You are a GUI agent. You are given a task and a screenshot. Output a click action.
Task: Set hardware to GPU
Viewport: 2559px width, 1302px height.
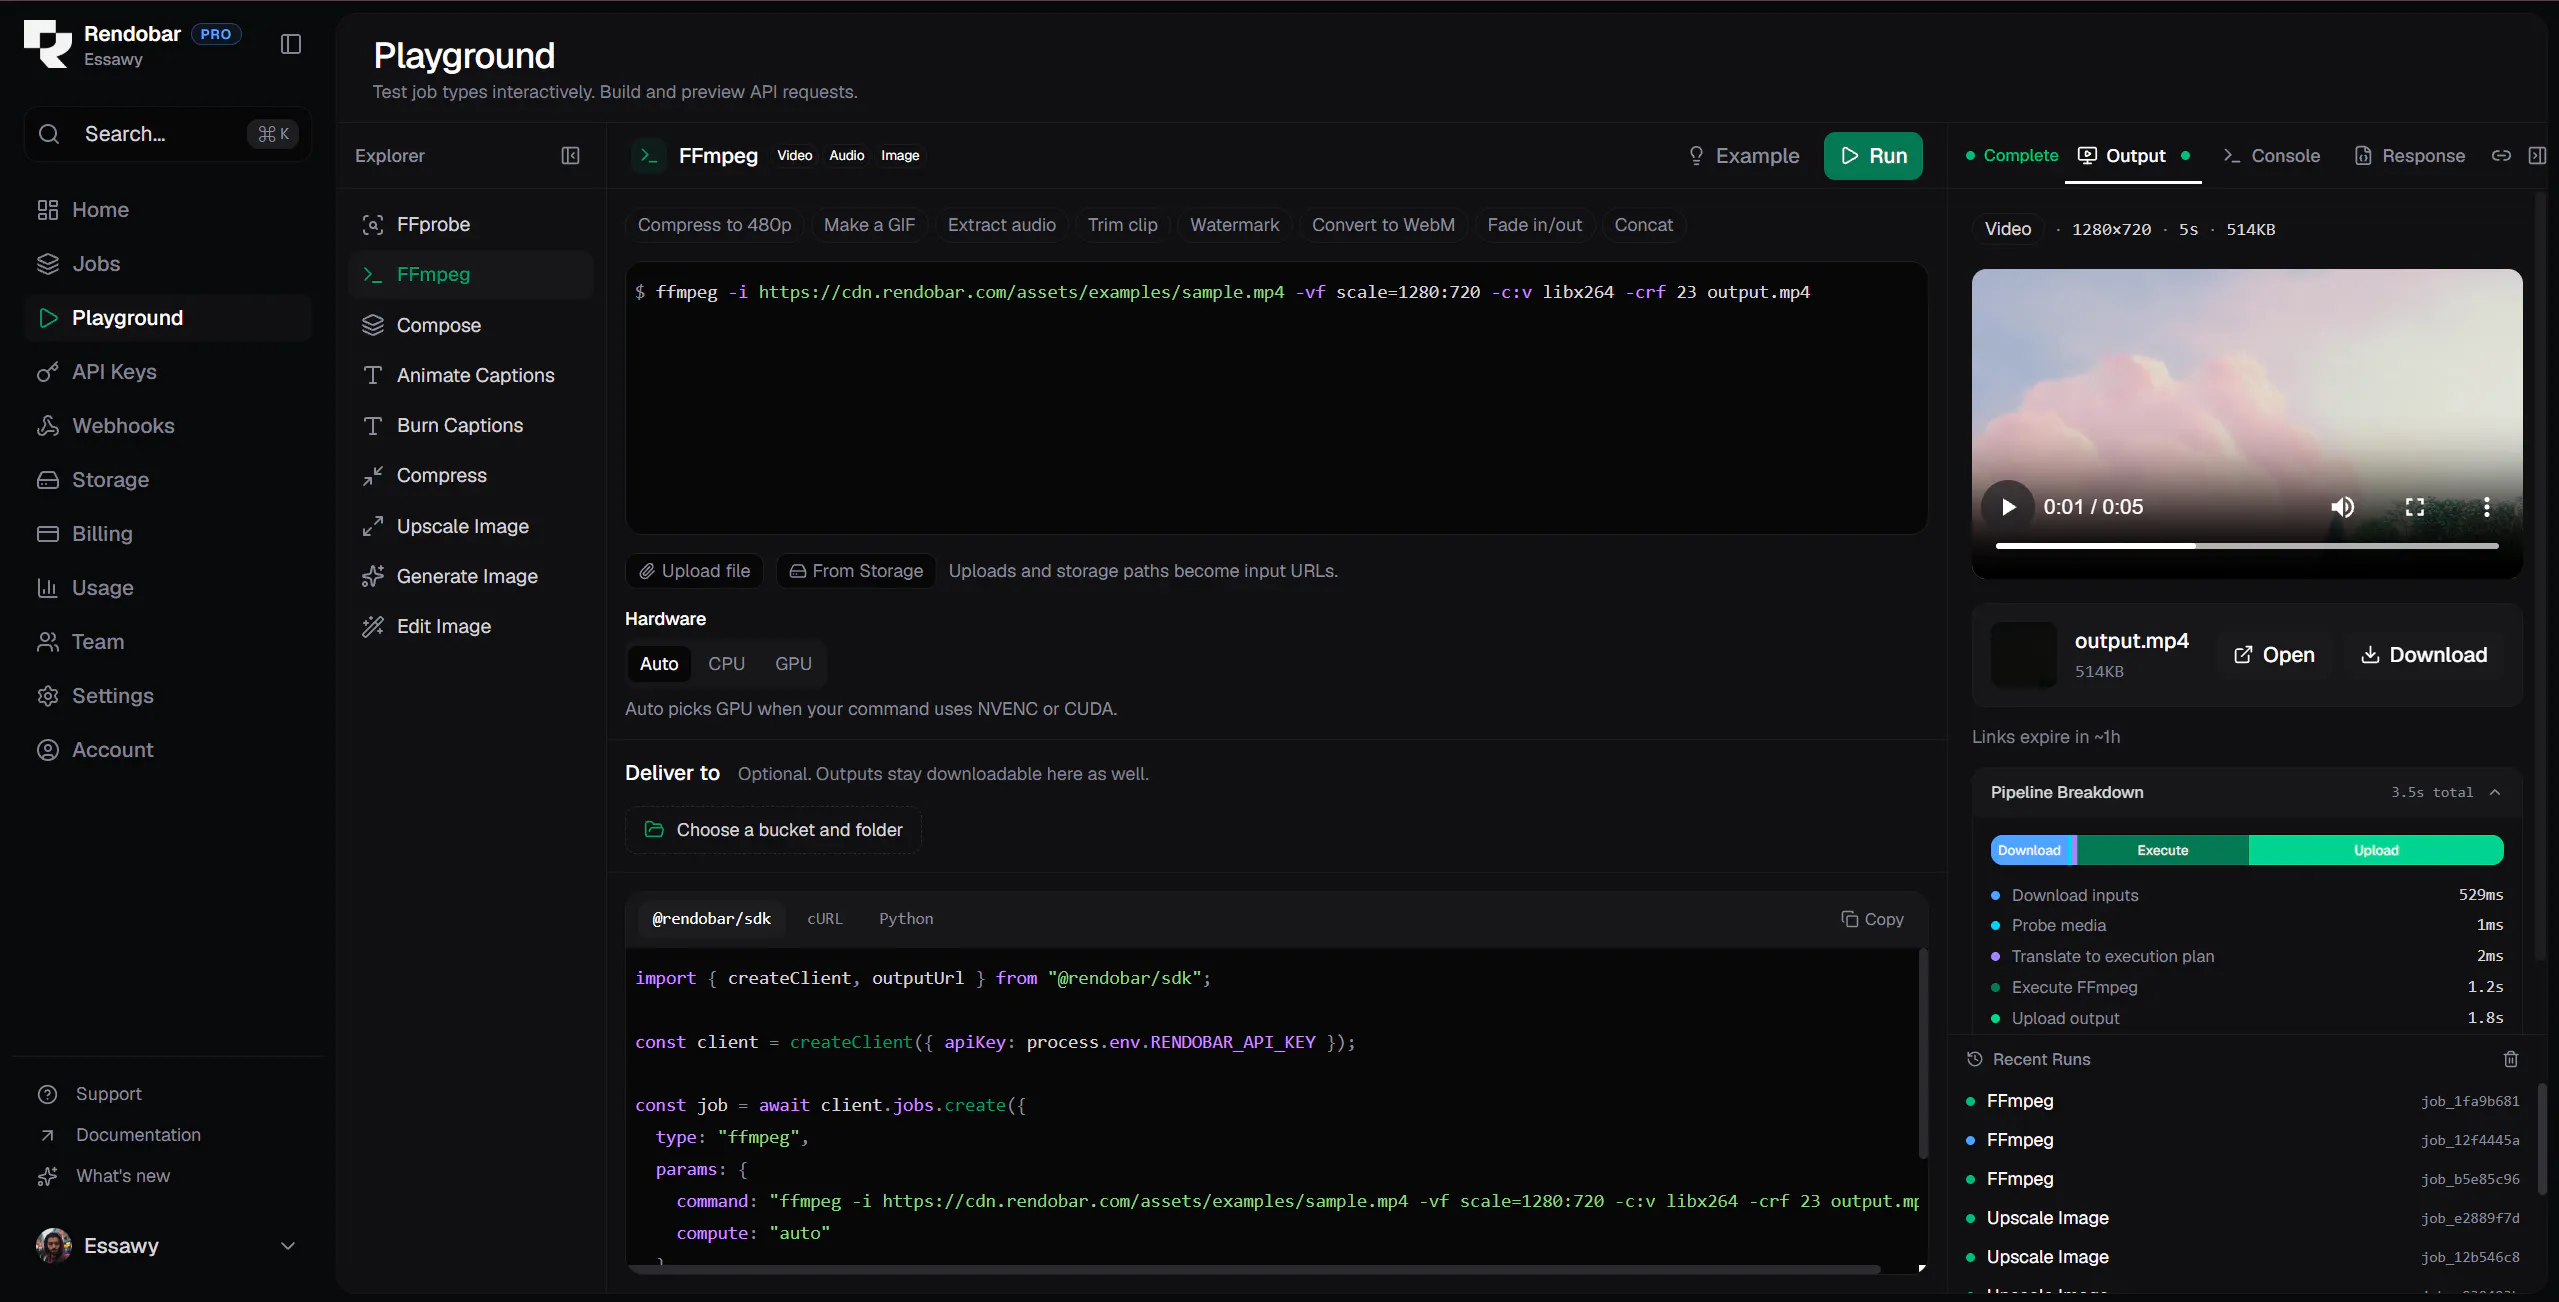click(793, 664)
